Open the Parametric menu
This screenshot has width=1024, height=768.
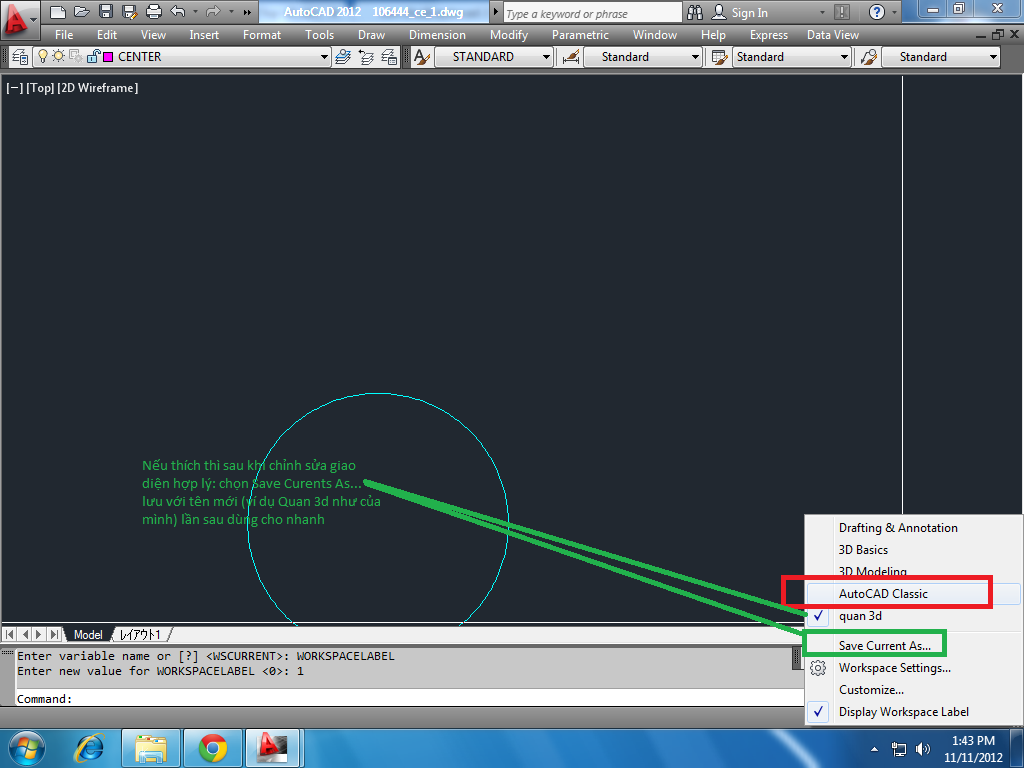click(580, 35)
